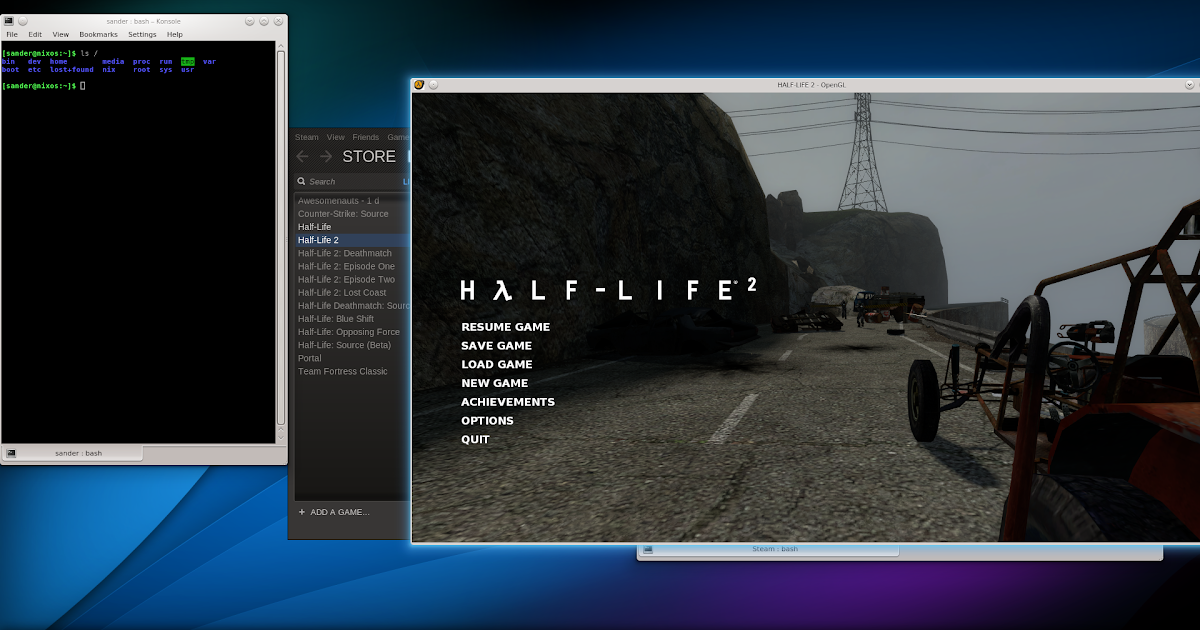This screenshot has width=1200, height=630.
Task: Open the View menu in Steam window
Action: tap(336, 137)
